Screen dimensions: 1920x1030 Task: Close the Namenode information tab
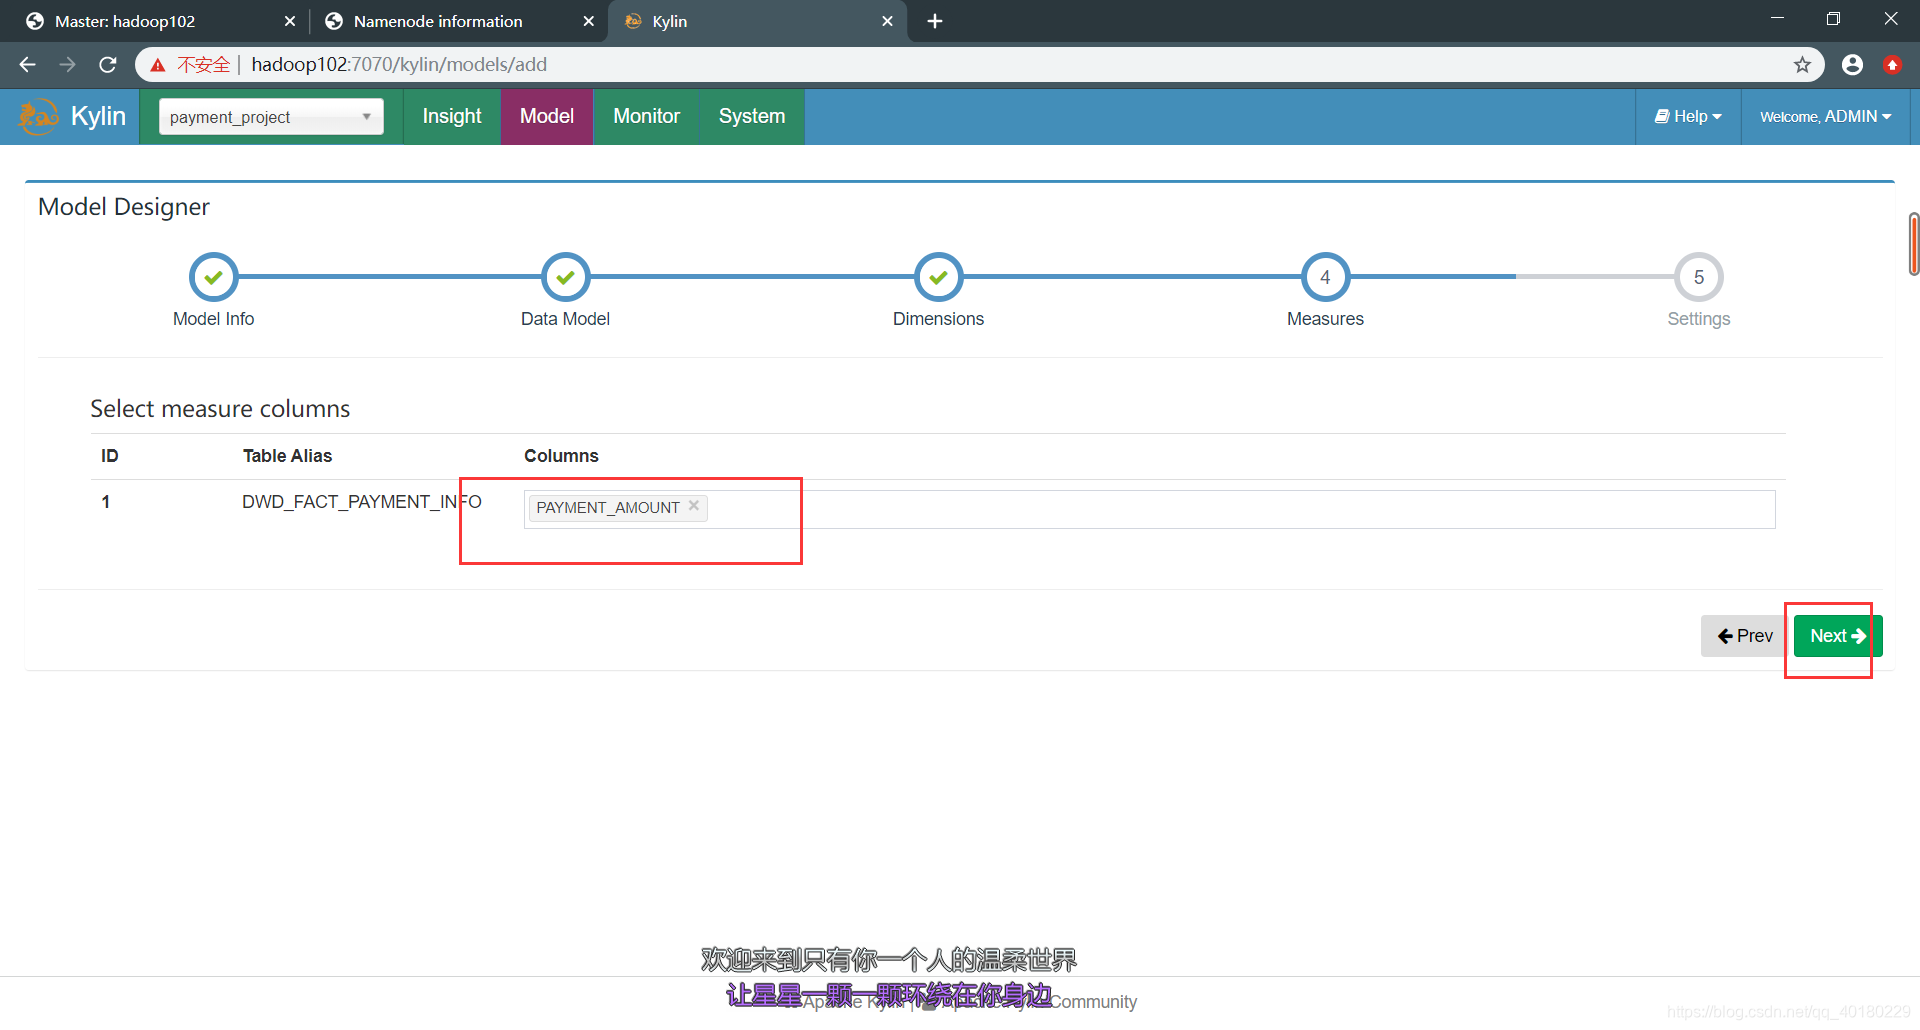588,21
